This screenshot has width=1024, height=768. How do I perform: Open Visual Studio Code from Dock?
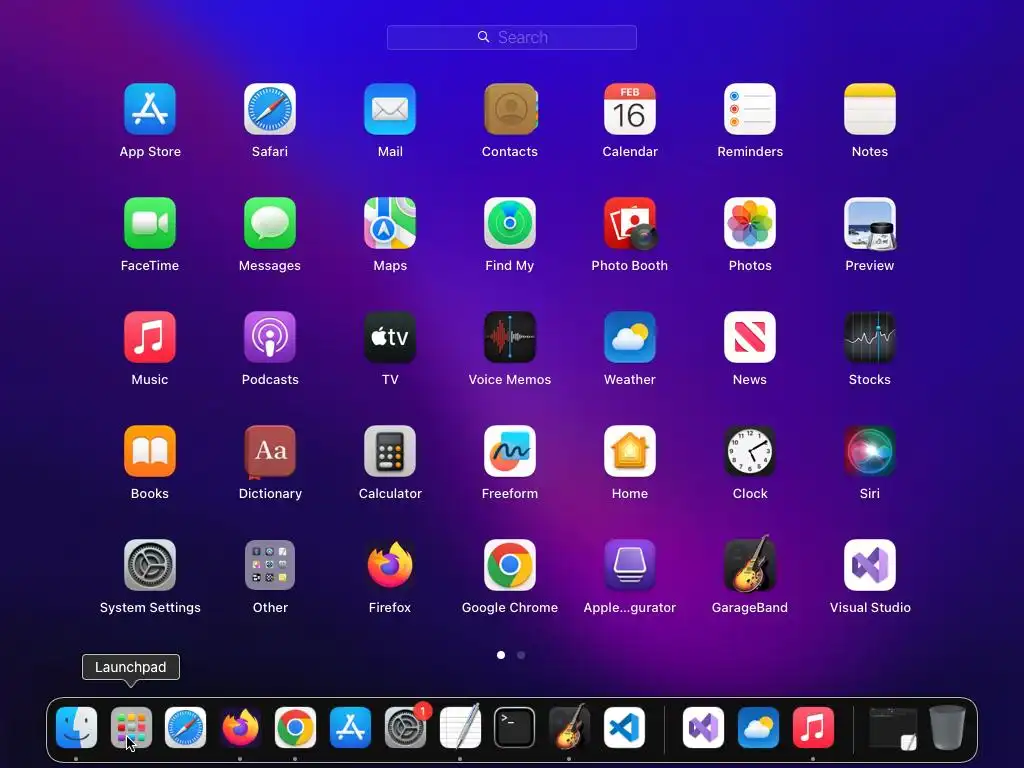(x=624, y=728)
